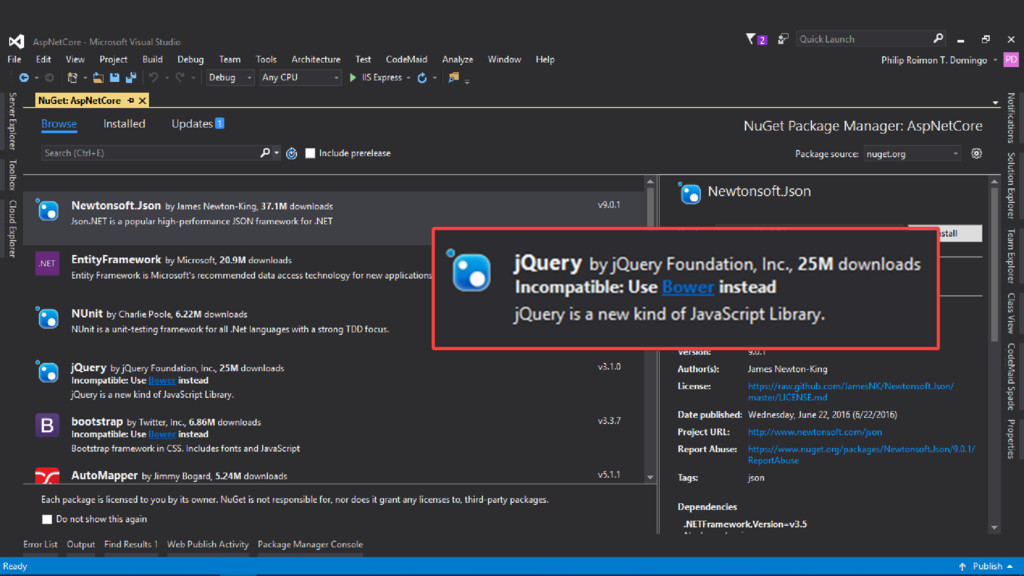The height and width of the screenshot is (576, 1024).
Task: Start debugging with the green play icon
Action: pyautogui.click(x=353, y=78)
